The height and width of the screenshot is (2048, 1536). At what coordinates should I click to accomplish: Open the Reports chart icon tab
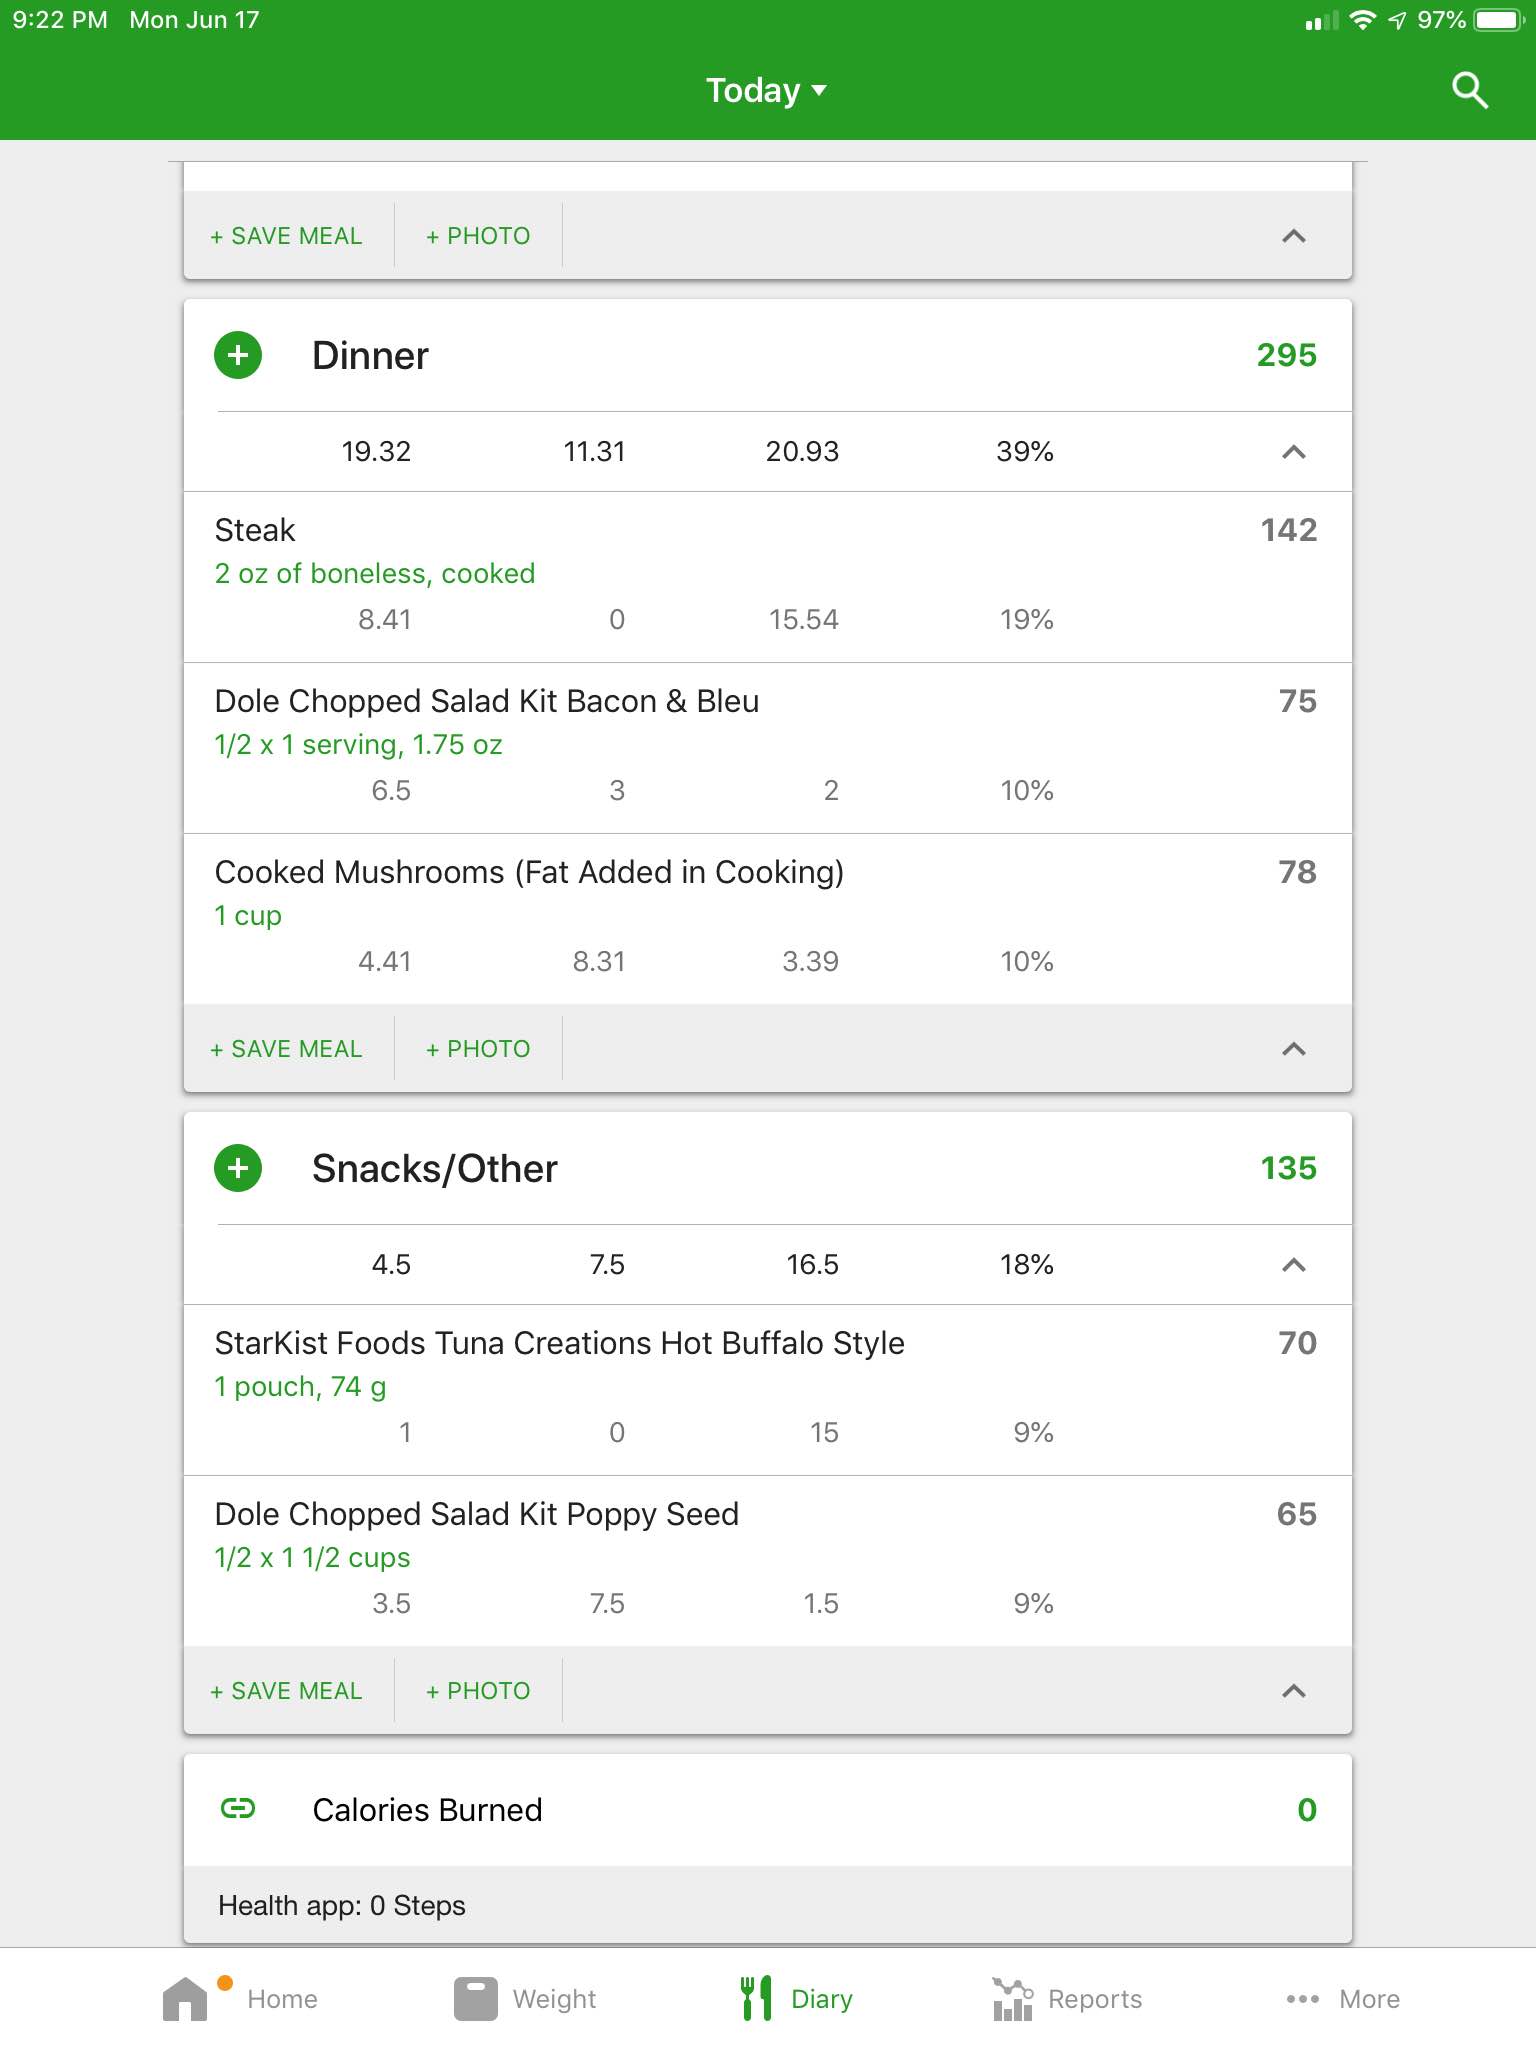[1012, 1999]
